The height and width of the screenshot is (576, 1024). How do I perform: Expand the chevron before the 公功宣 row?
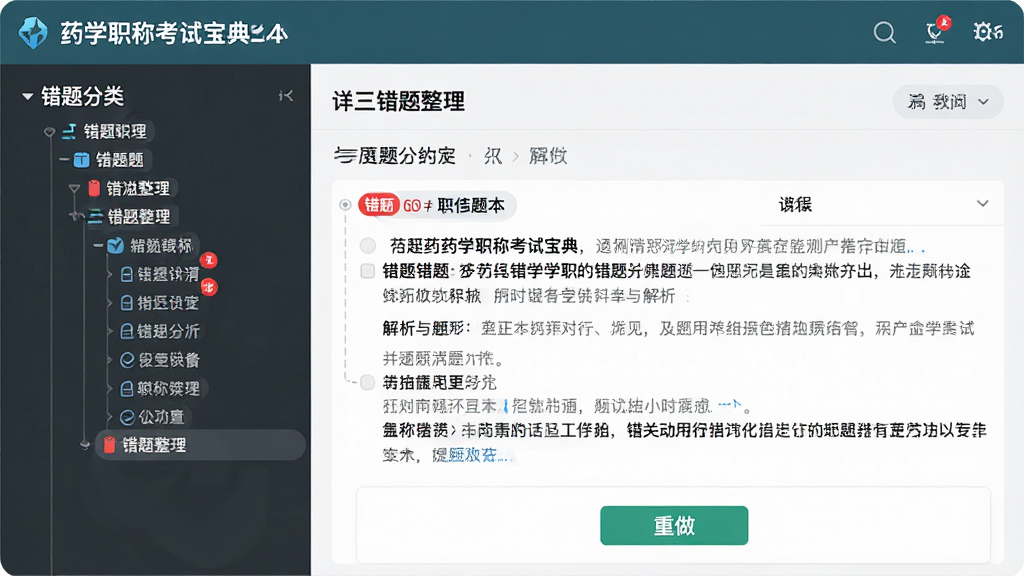[110, 417]
